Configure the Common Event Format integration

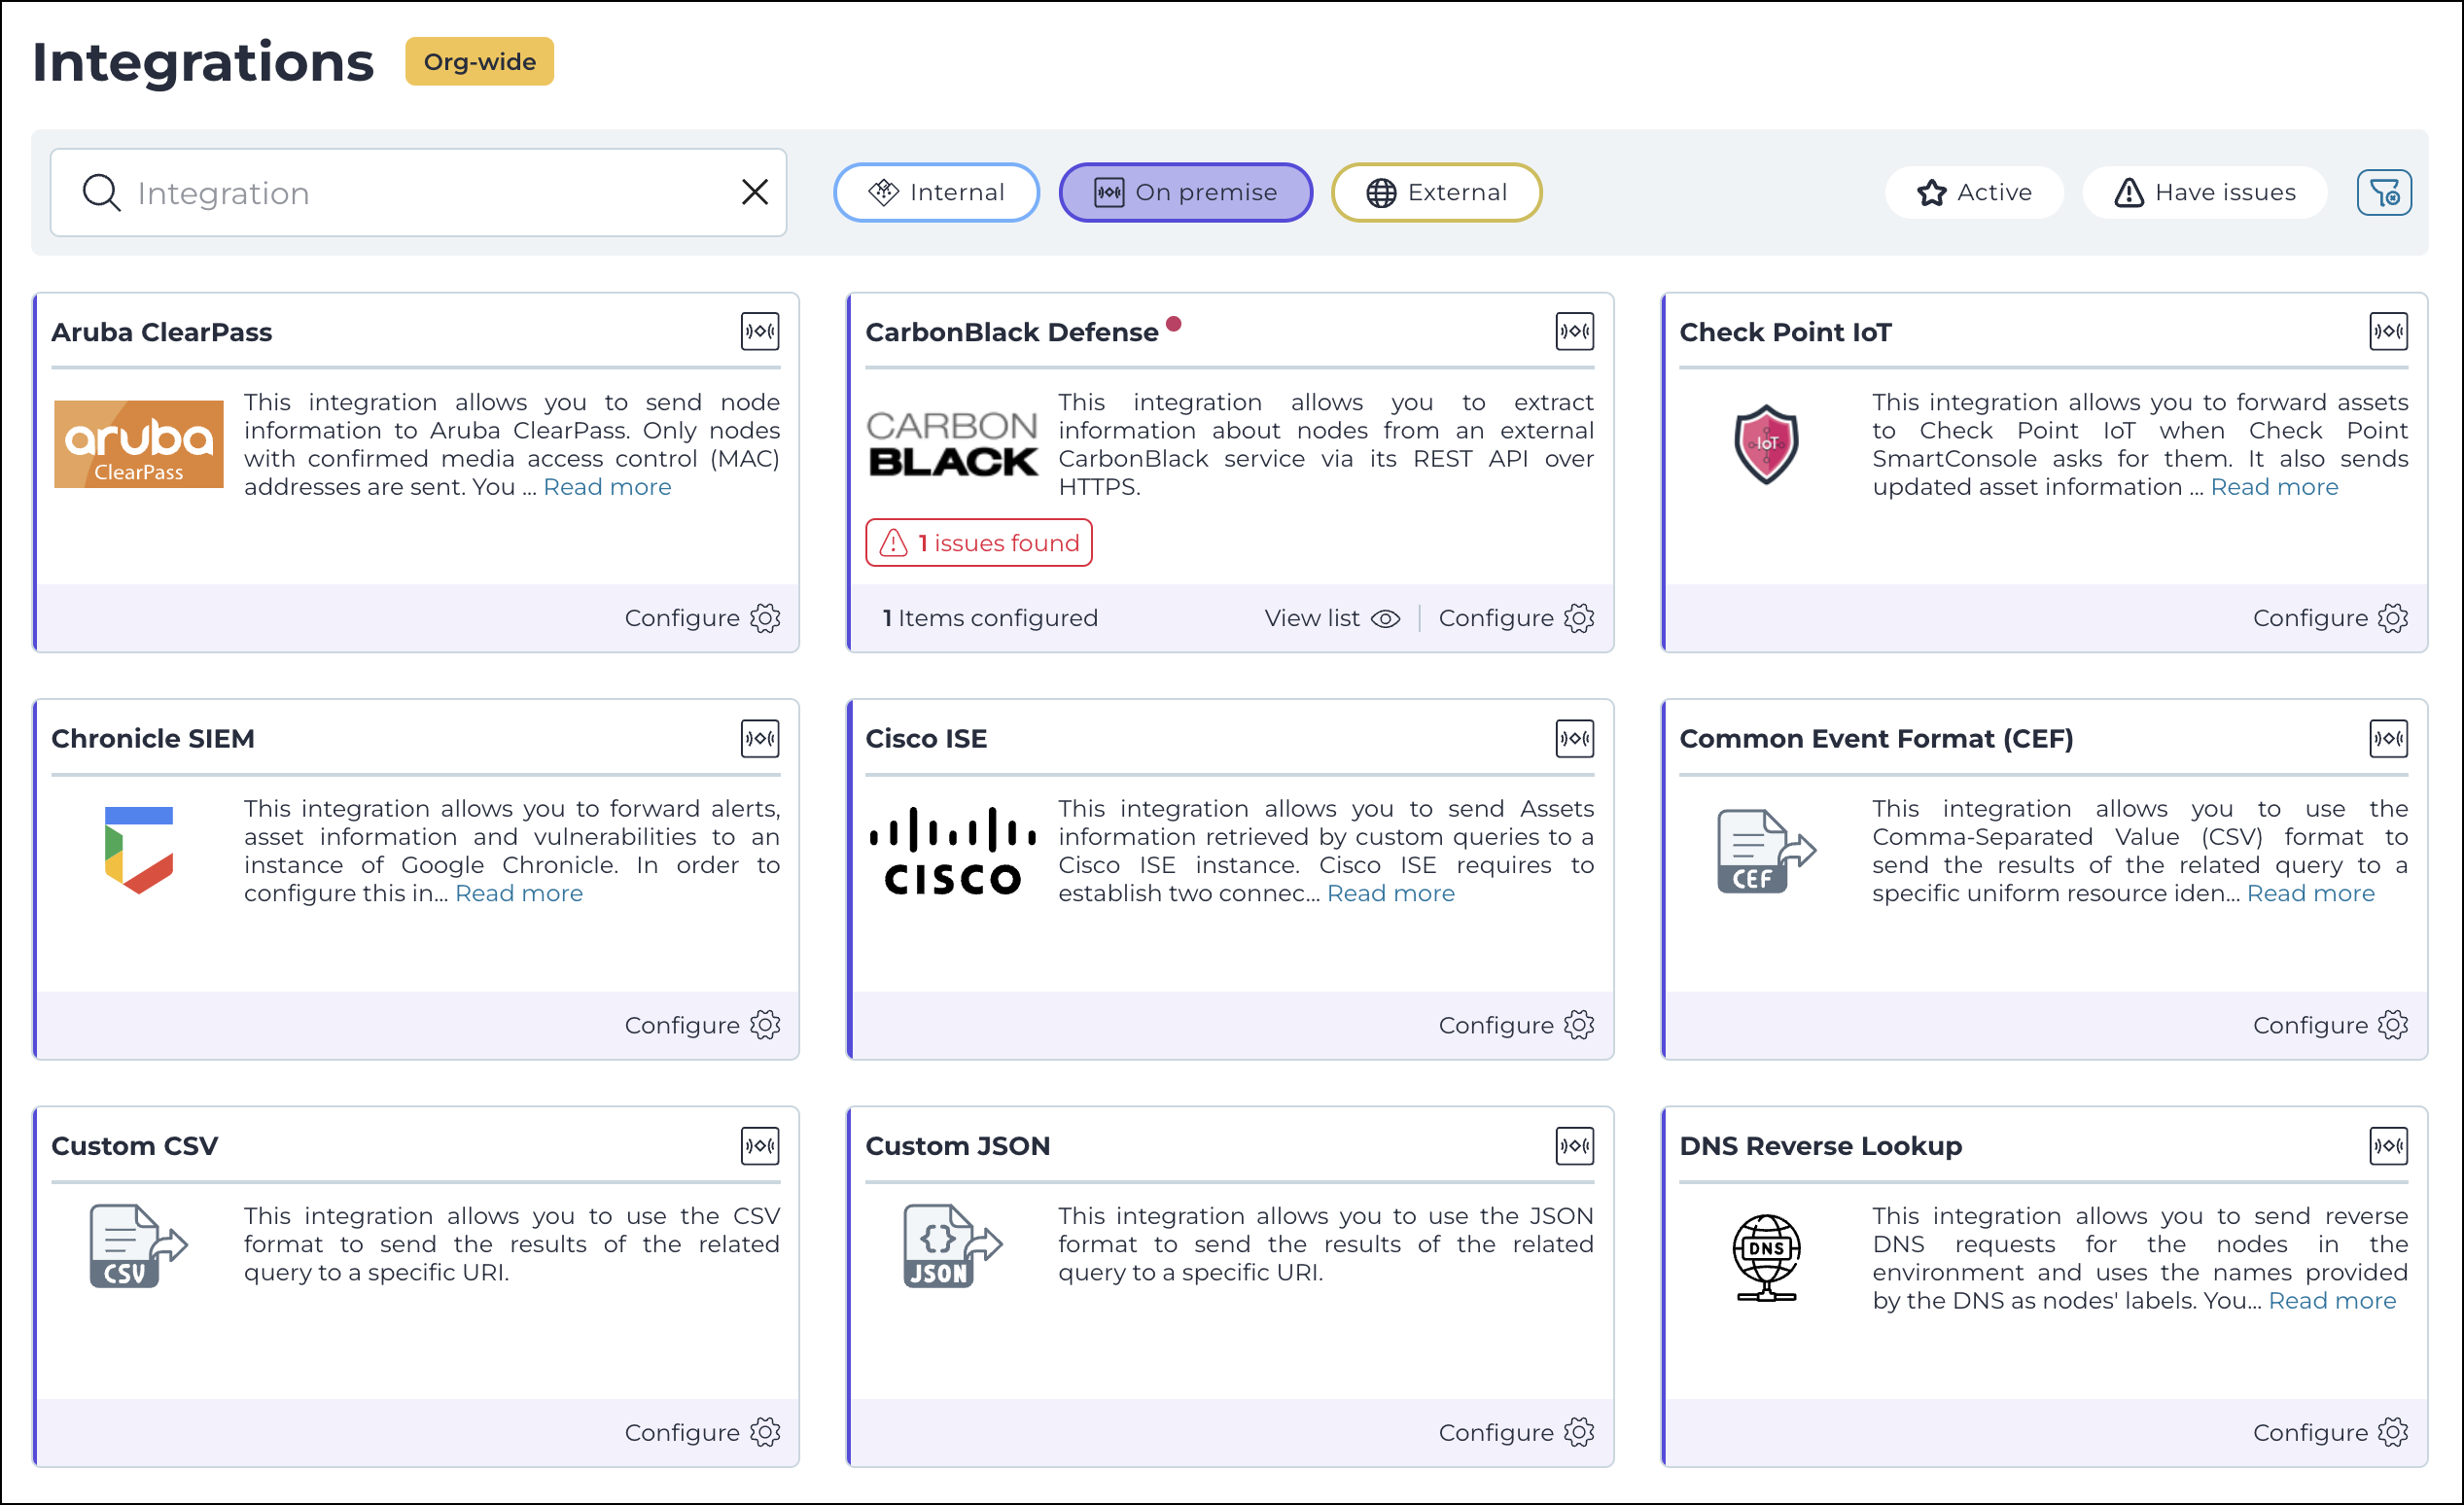(2330, 1025)
